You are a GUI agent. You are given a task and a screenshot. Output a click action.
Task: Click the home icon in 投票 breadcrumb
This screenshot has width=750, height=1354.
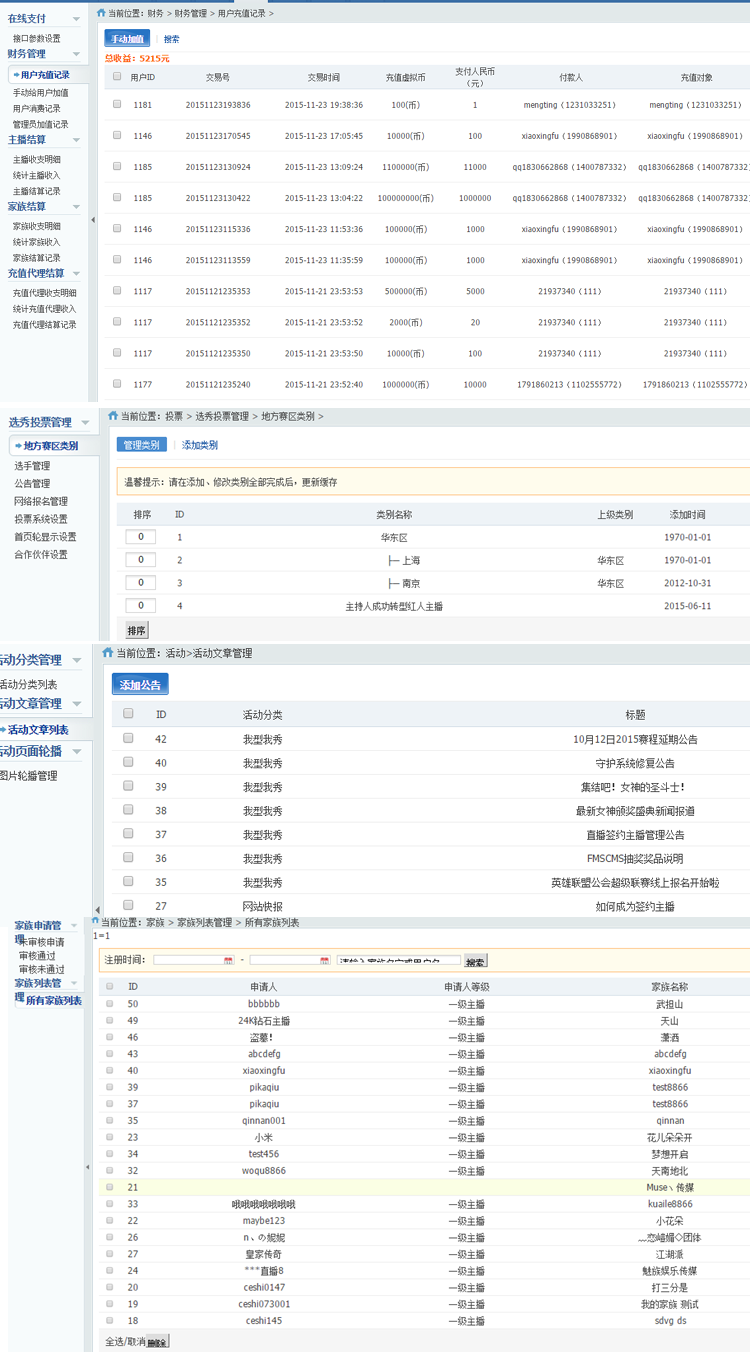click(112, 416)
